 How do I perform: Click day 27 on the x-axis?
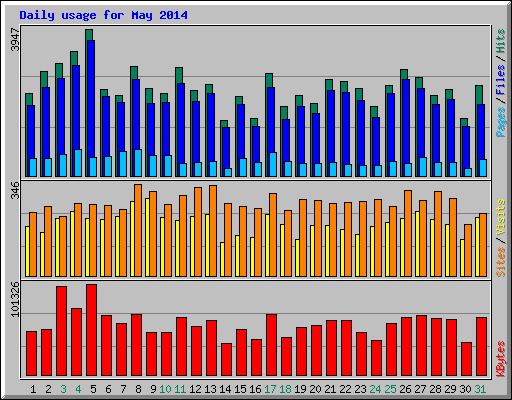[420, 389]
